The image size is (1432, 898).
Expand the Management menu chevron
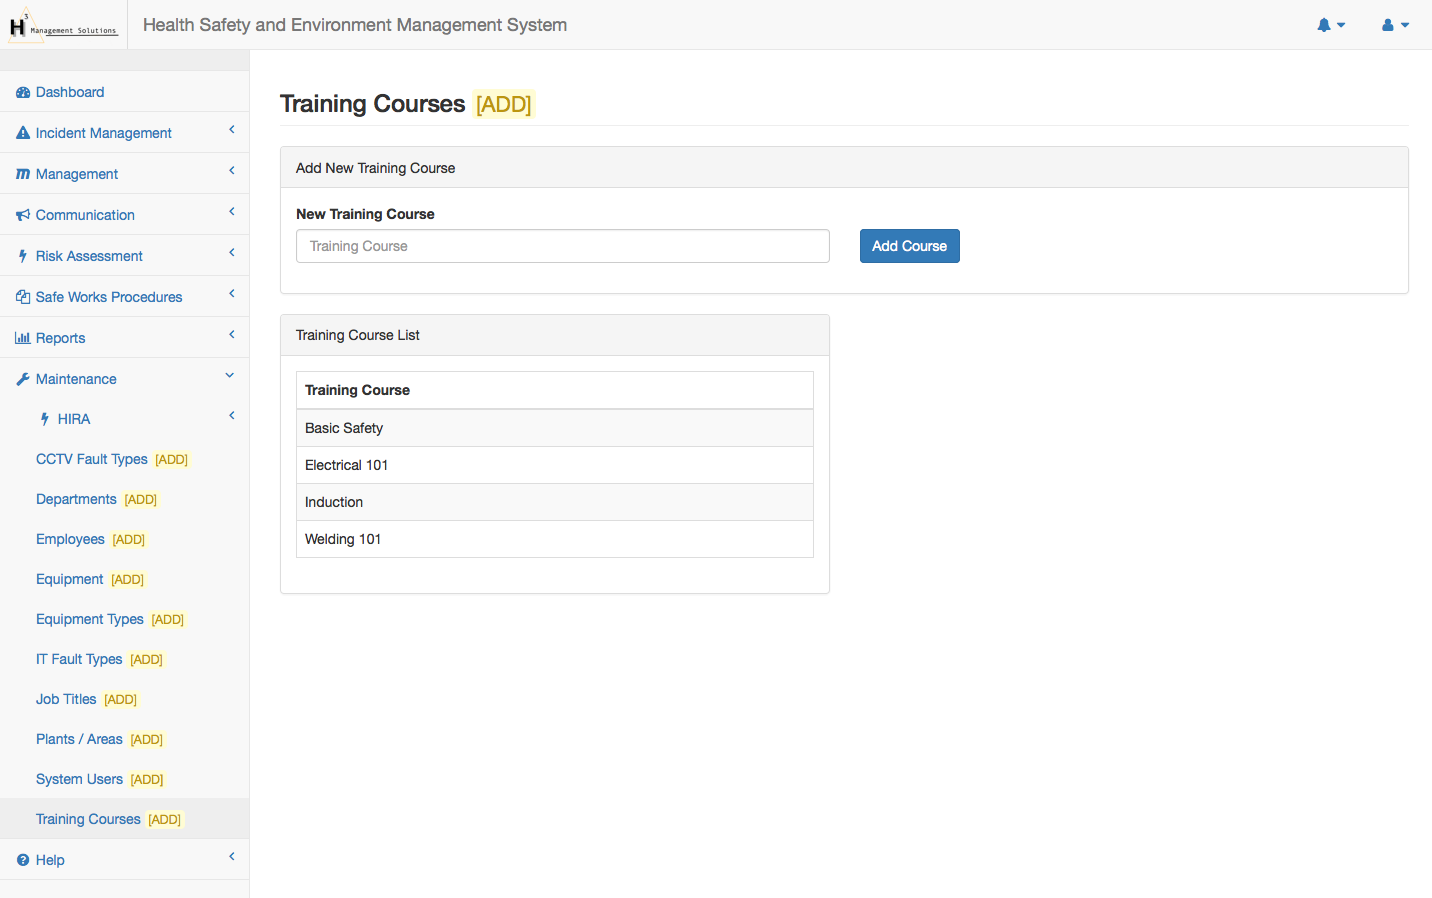(x=232, y=171)
